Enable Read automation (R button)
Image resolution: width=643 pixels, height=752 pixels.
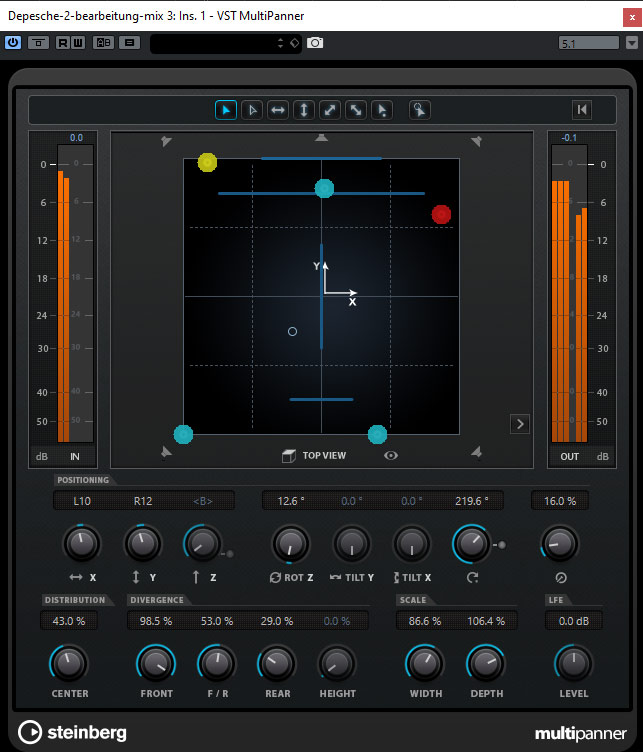point(63,43)
